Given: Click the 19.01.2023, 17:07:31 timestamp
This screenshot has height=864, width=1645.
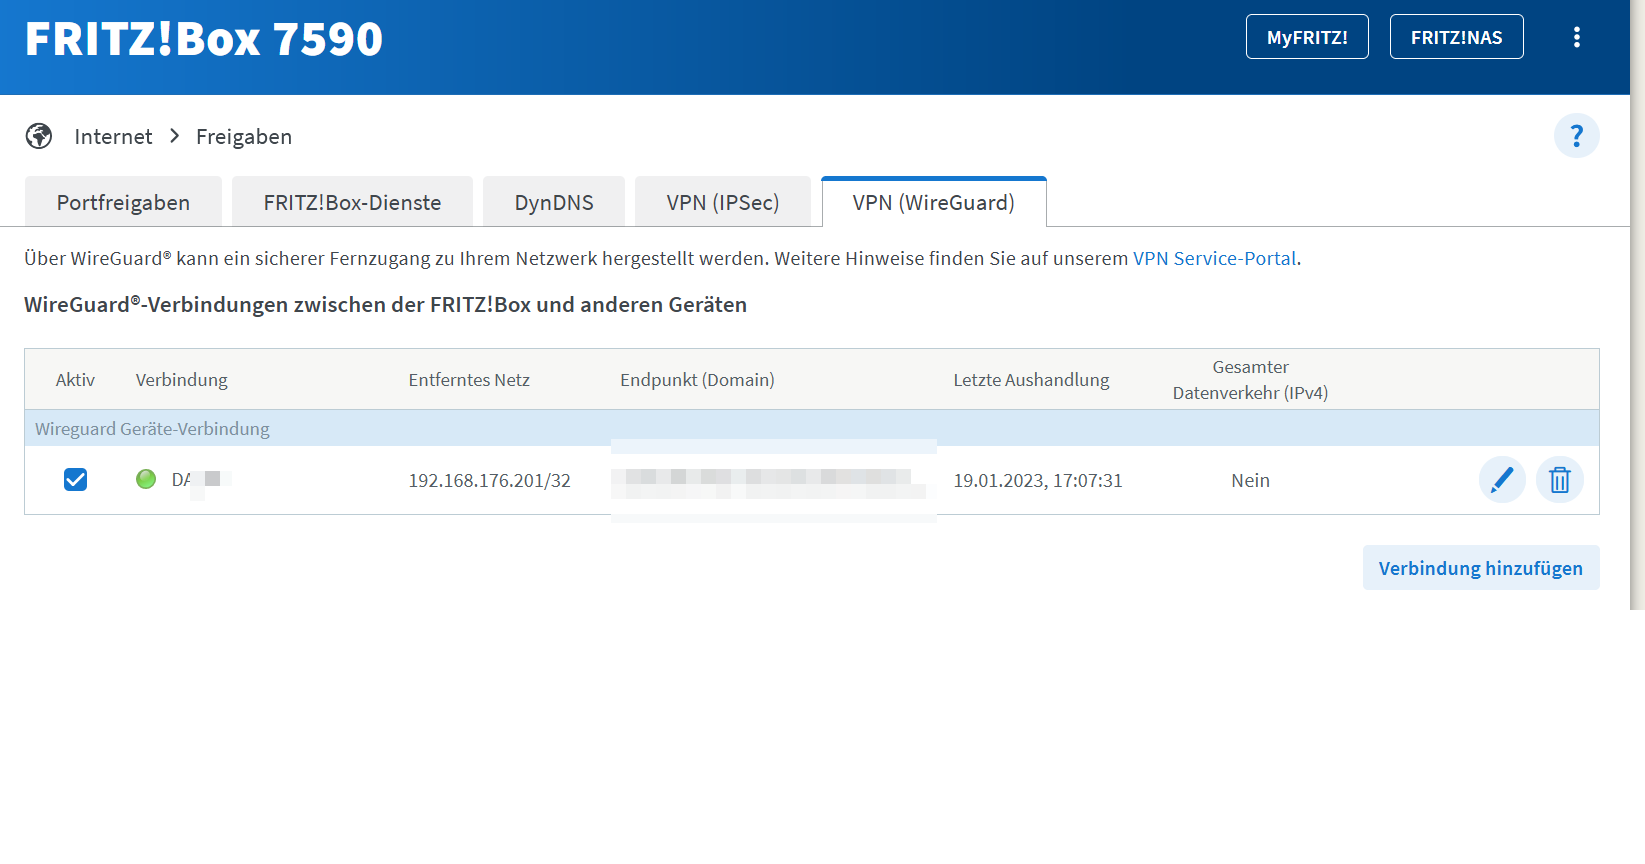Looking at the screenshot, I should (x=1037, y=480).
